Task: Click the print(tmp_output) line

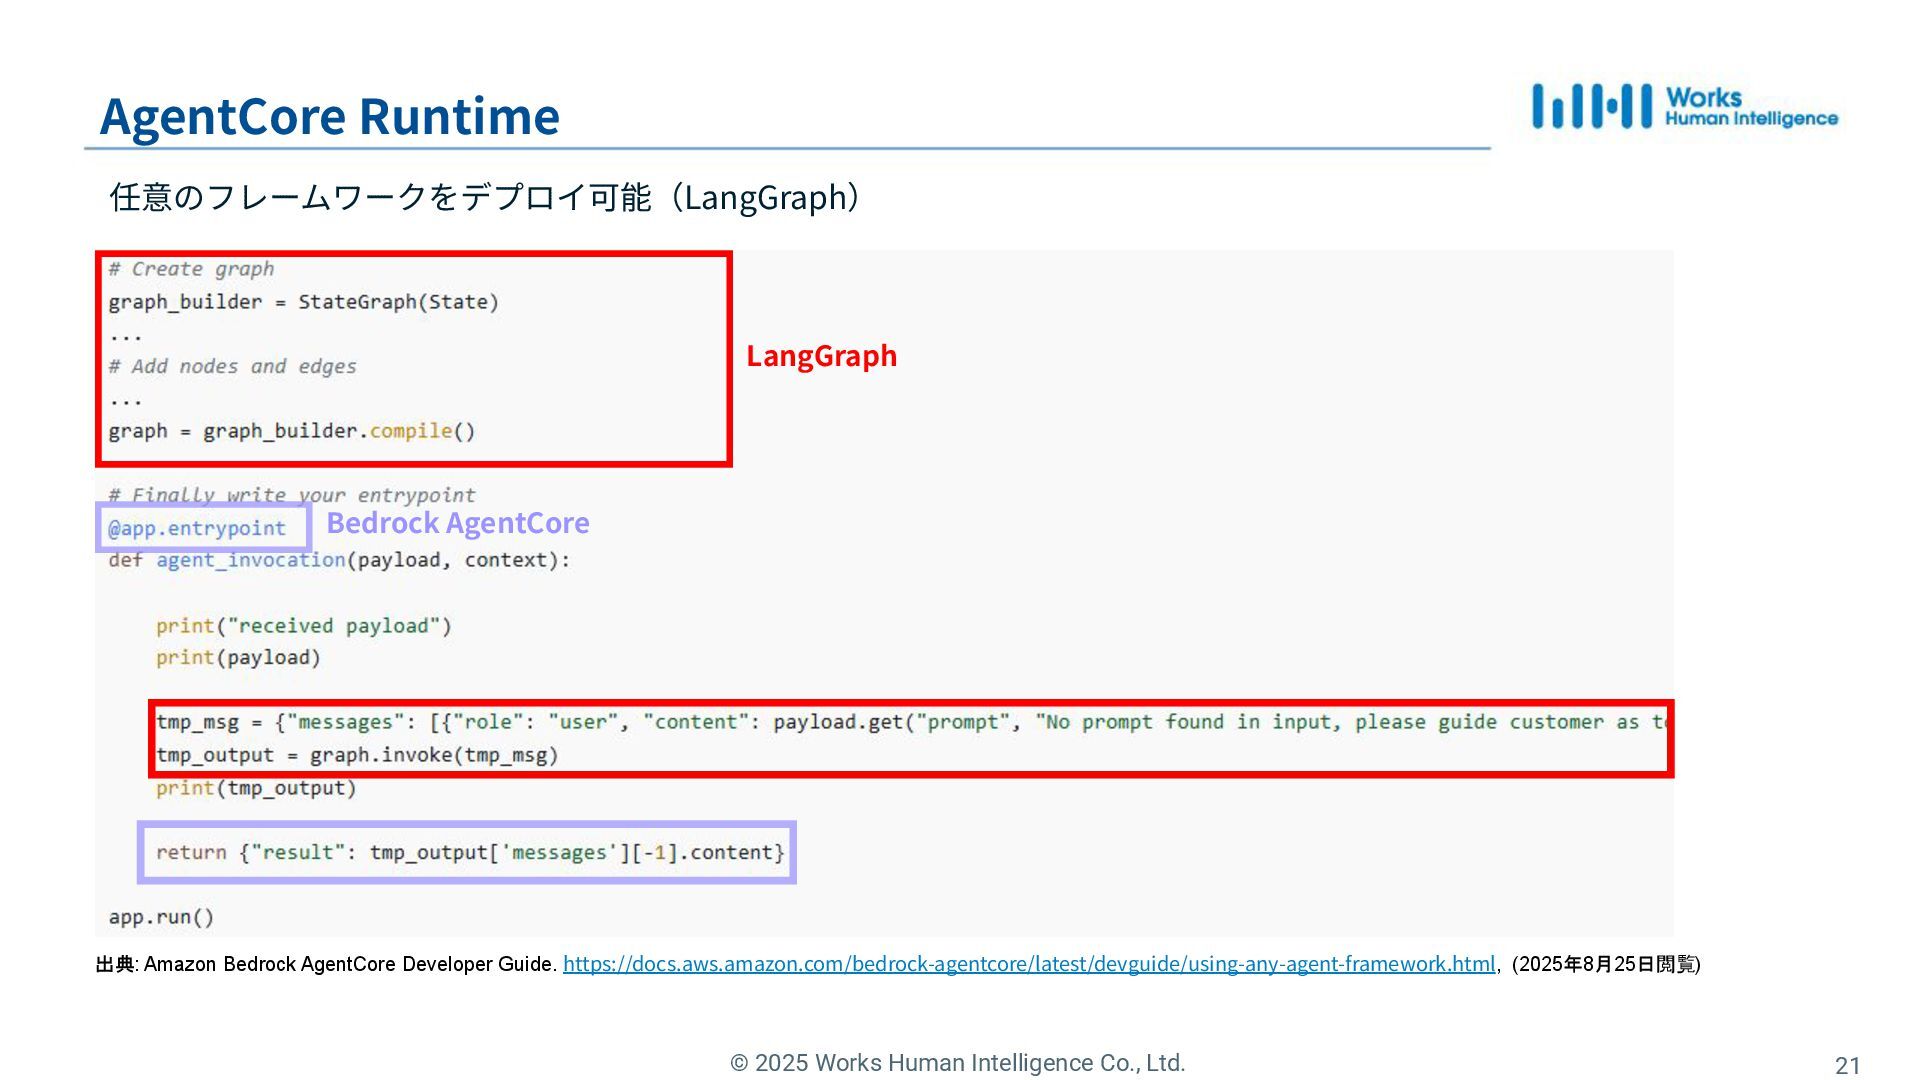Action: [256, 788]
